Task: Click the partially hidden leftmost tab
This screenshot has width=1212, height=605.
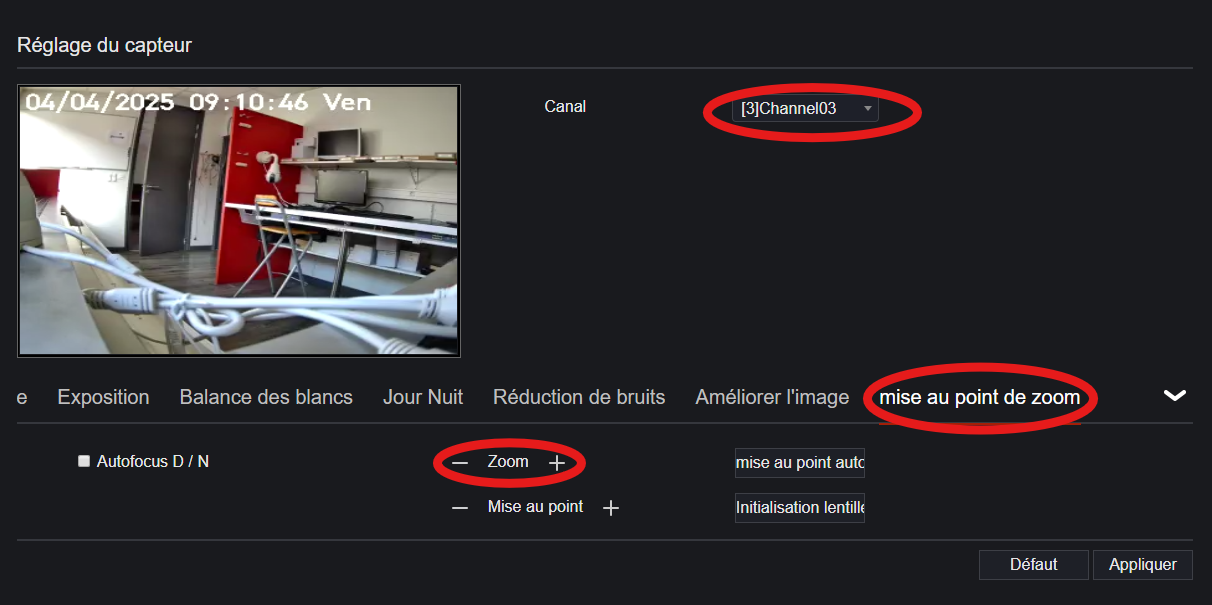Action: tap(22, 397)
